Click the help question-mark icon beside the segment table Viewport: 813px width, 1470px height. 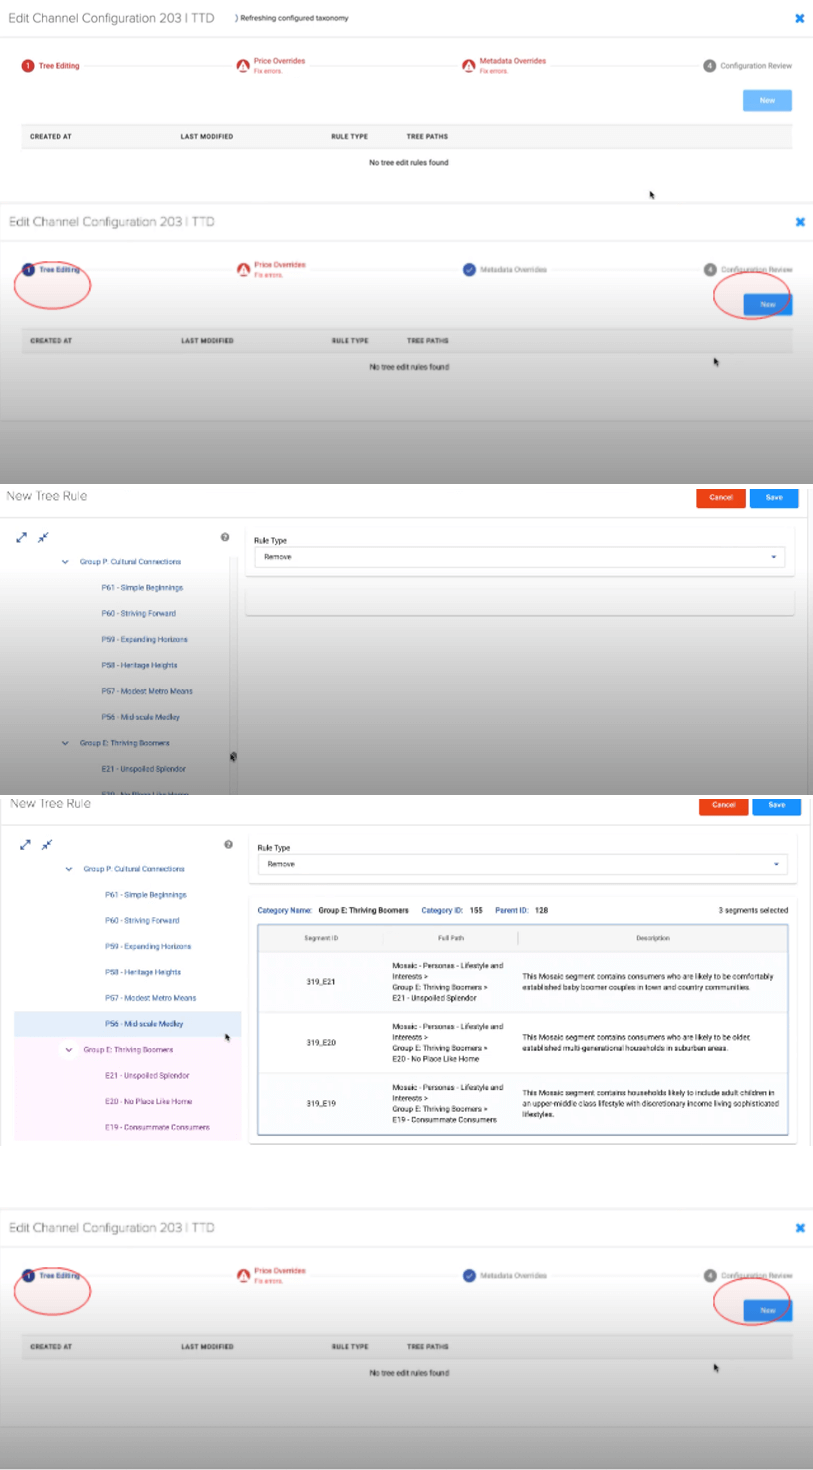[228, 844]
